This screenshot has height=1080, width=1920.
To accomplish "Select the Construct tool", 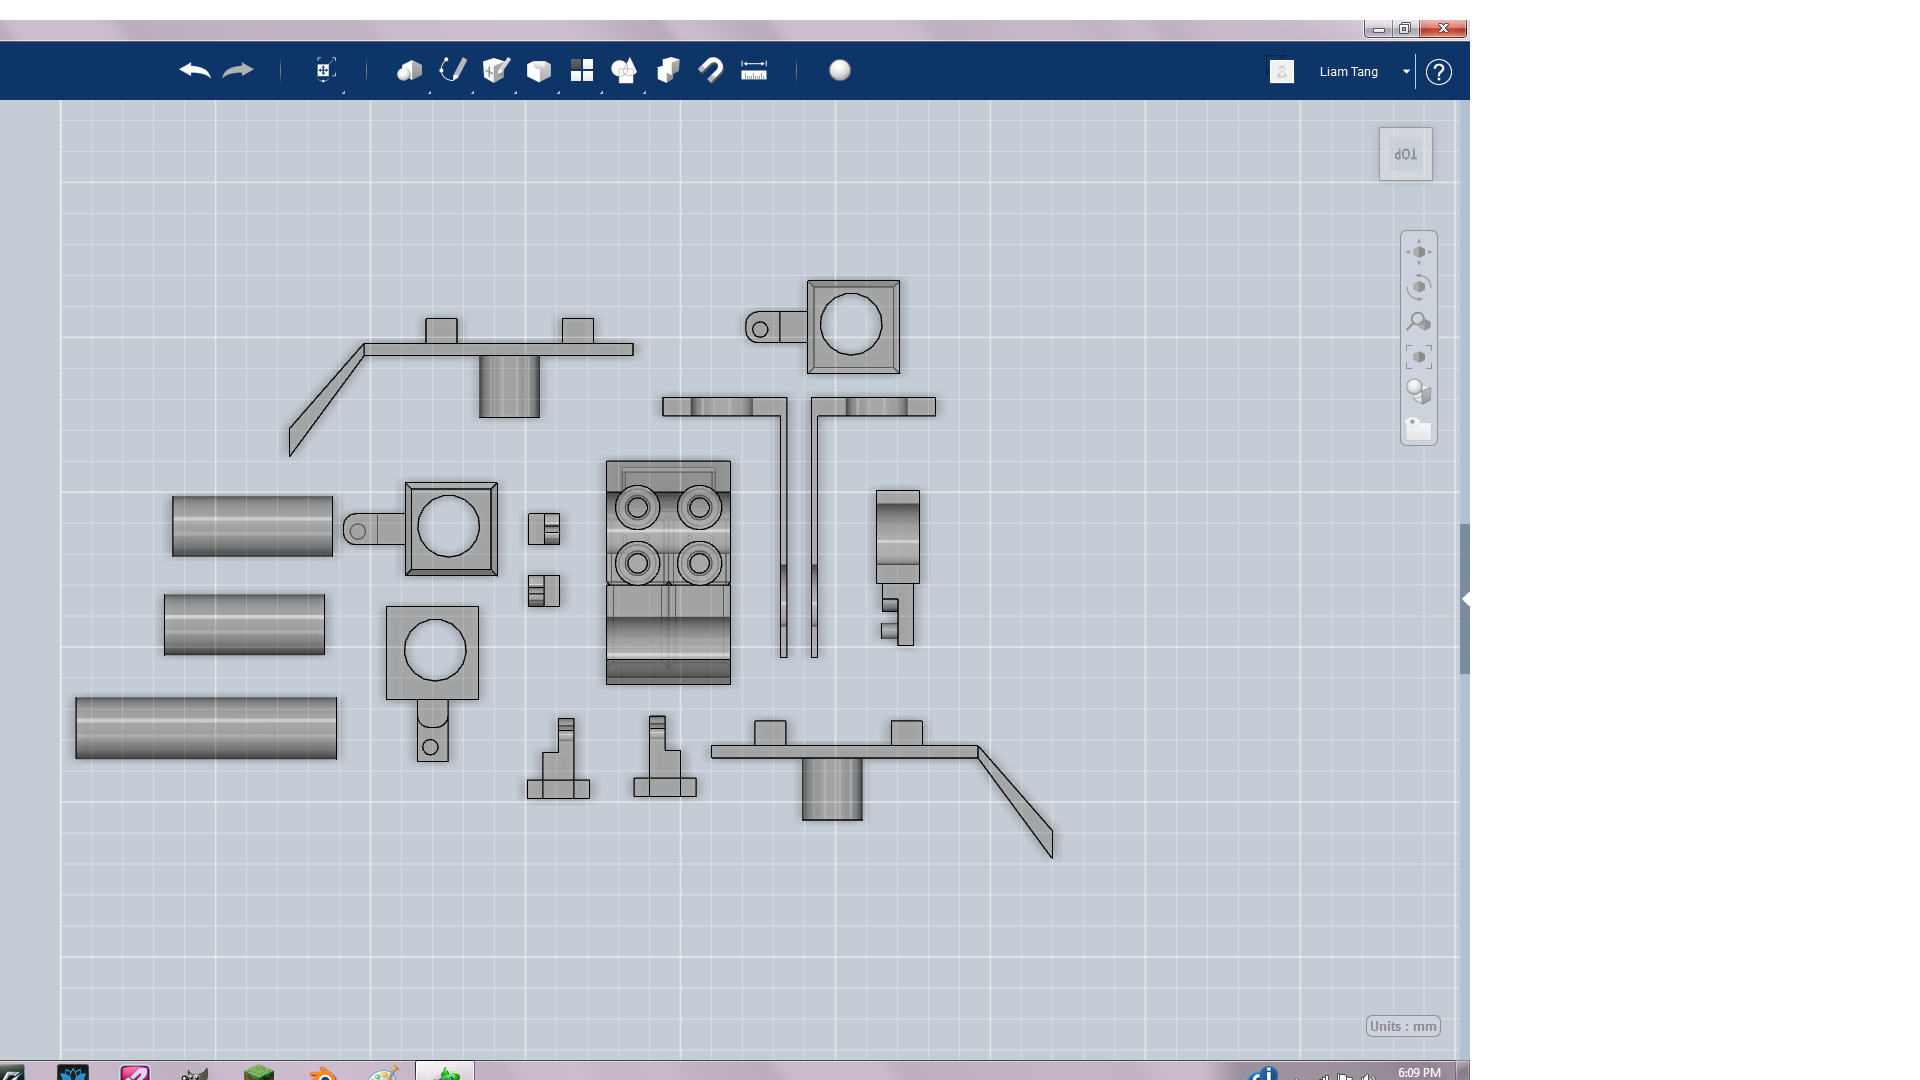I will pos(494,70).
